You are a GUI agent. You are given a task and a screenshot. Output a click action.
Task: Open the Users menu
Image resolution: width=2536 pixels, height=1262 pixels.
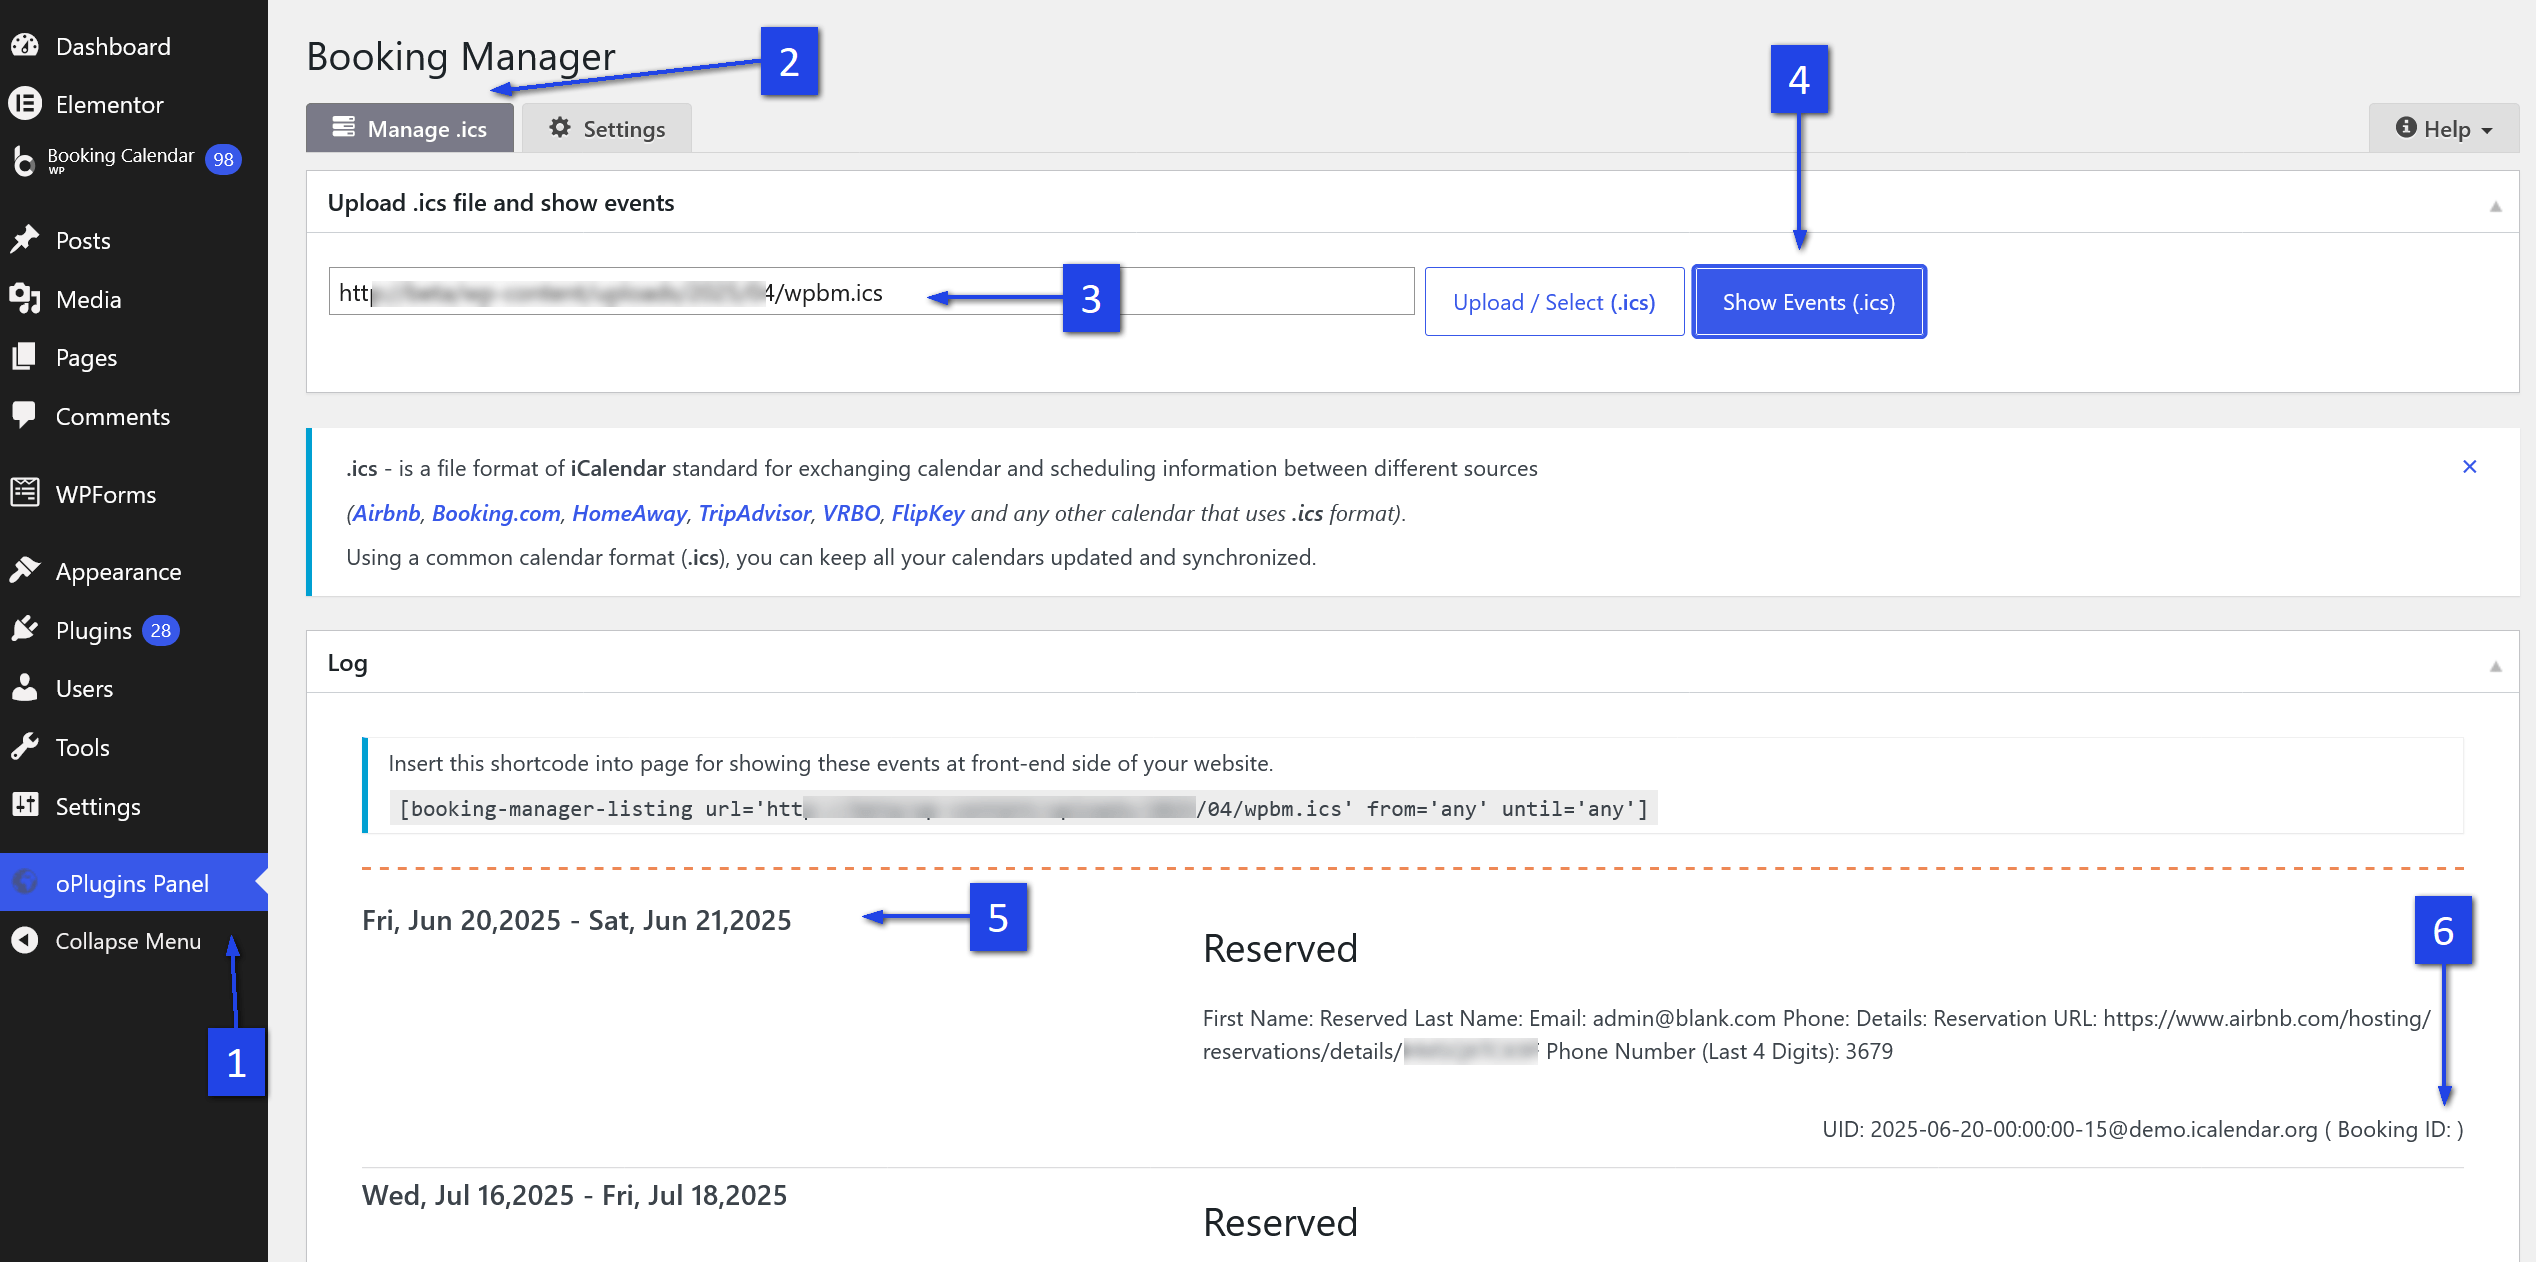(134, 688)
